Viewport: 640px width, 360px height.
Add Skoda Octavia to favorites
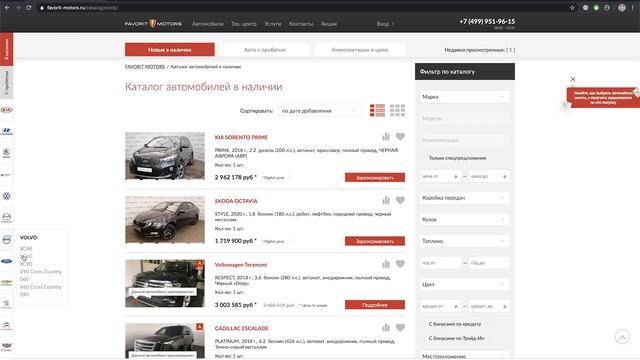[400, 200]
